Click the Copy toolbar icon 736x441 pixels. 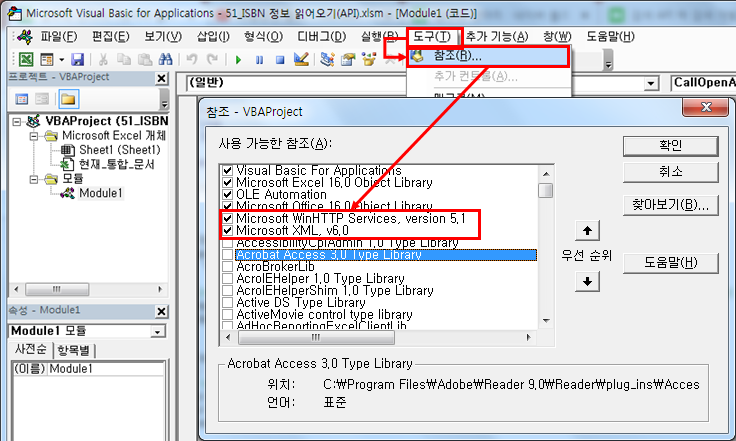click(x=124, y=60)
